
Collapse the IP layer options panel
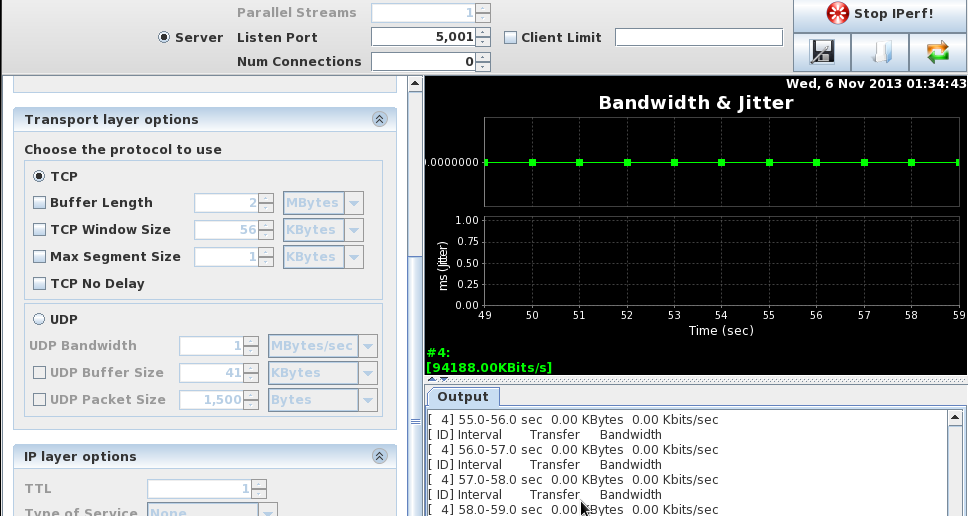380,456
